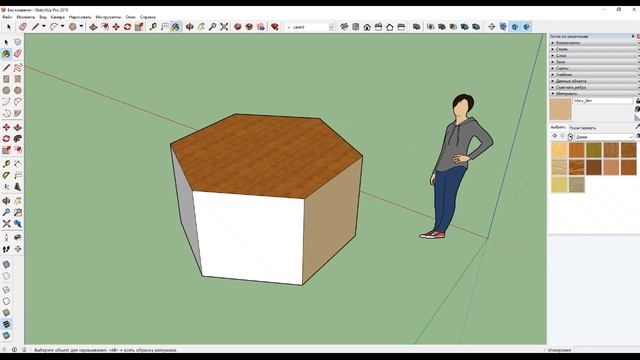This screenshot has width=640, height=360.
Task: Expand the Данные объекта tray panel
Action: click(x=594, y=81)
